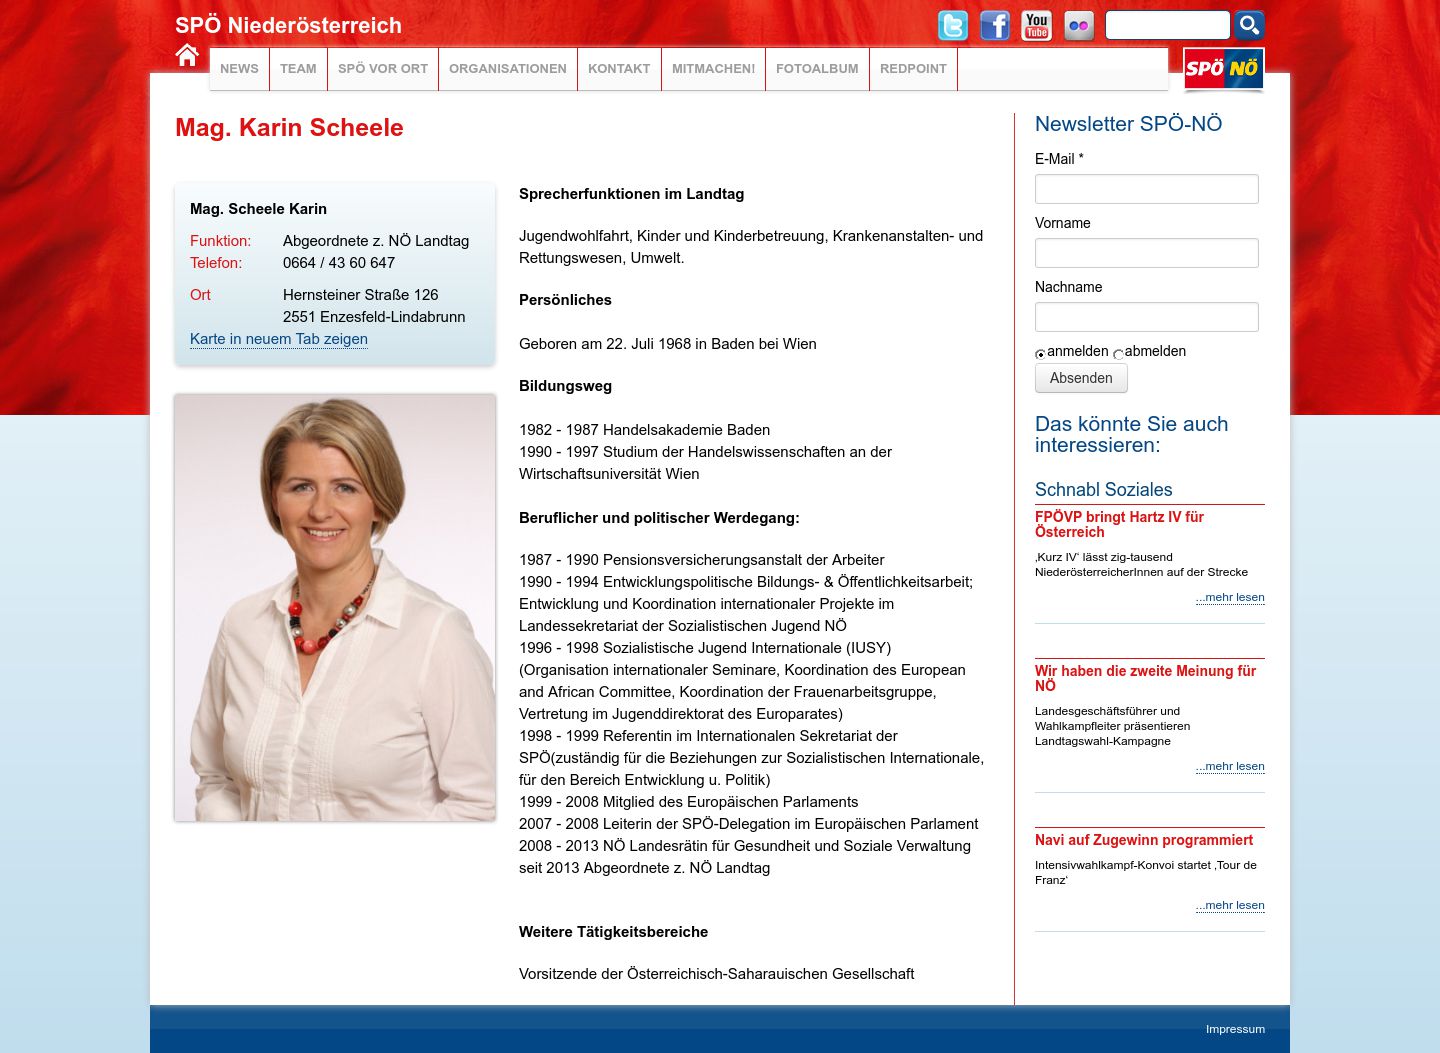Click the SPÖ NÖ logo
The width and height of the screenshot is (1440, 1053).
click(1223, 69)
